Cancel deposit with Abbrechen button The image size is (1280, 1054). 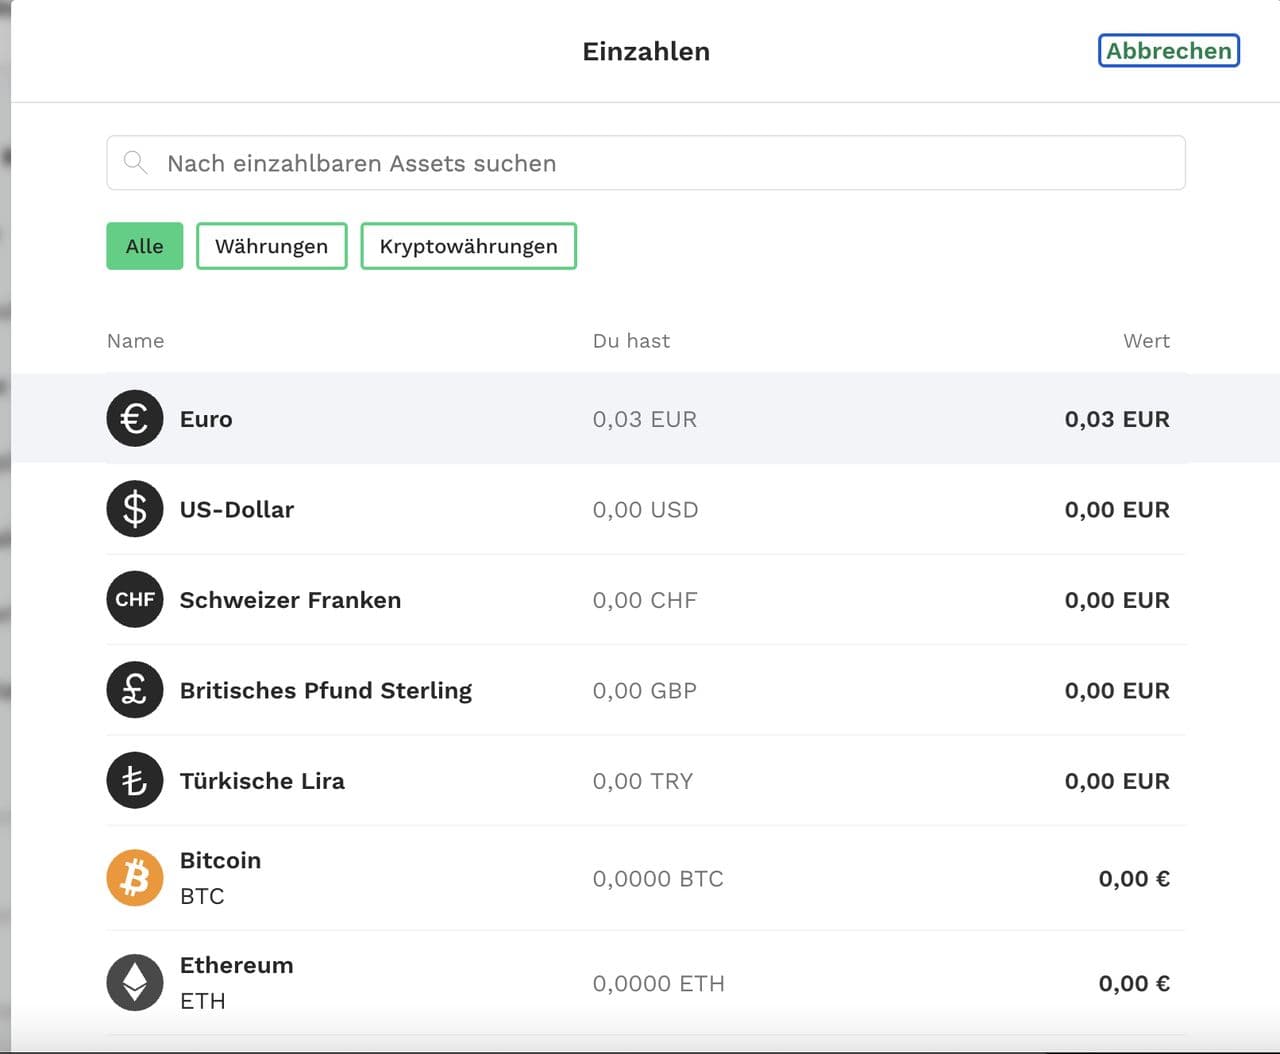click(1168, 51)
